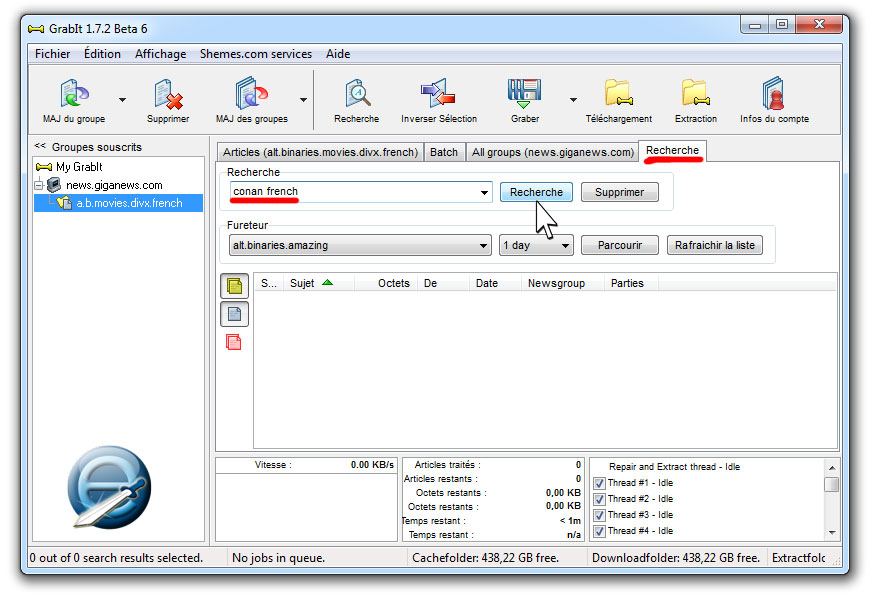Sort by the Parties column header

tap(631, 283)
